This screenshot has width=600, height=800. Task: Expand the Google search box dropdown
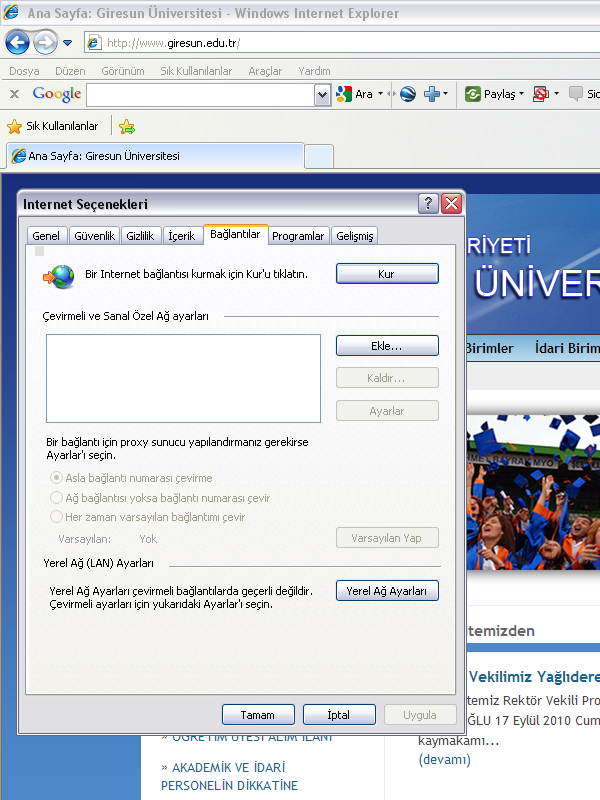click(322, 94)
